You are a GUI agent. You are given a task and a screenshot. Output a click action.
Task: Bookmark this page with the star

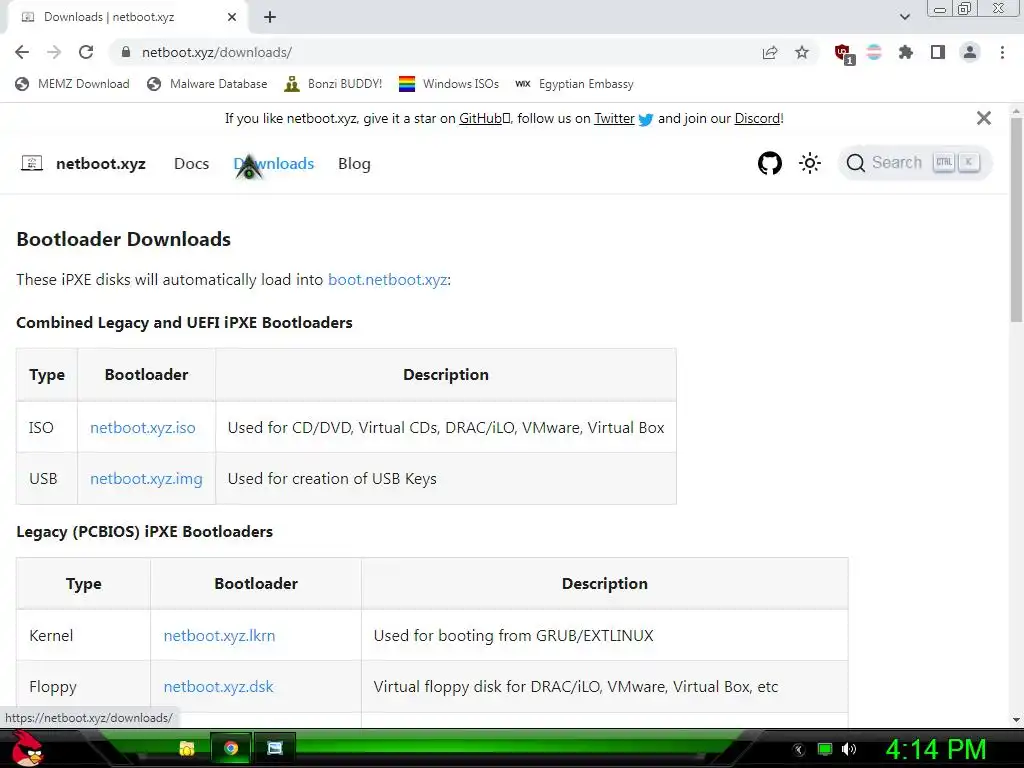click(x=802, y=52)
